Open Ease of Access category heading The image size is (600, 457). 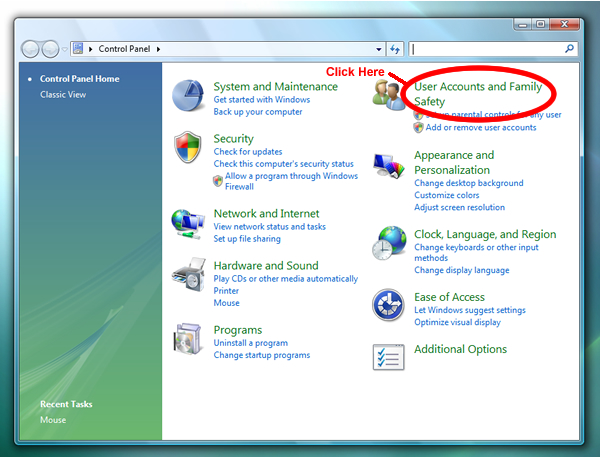(449, 297)
